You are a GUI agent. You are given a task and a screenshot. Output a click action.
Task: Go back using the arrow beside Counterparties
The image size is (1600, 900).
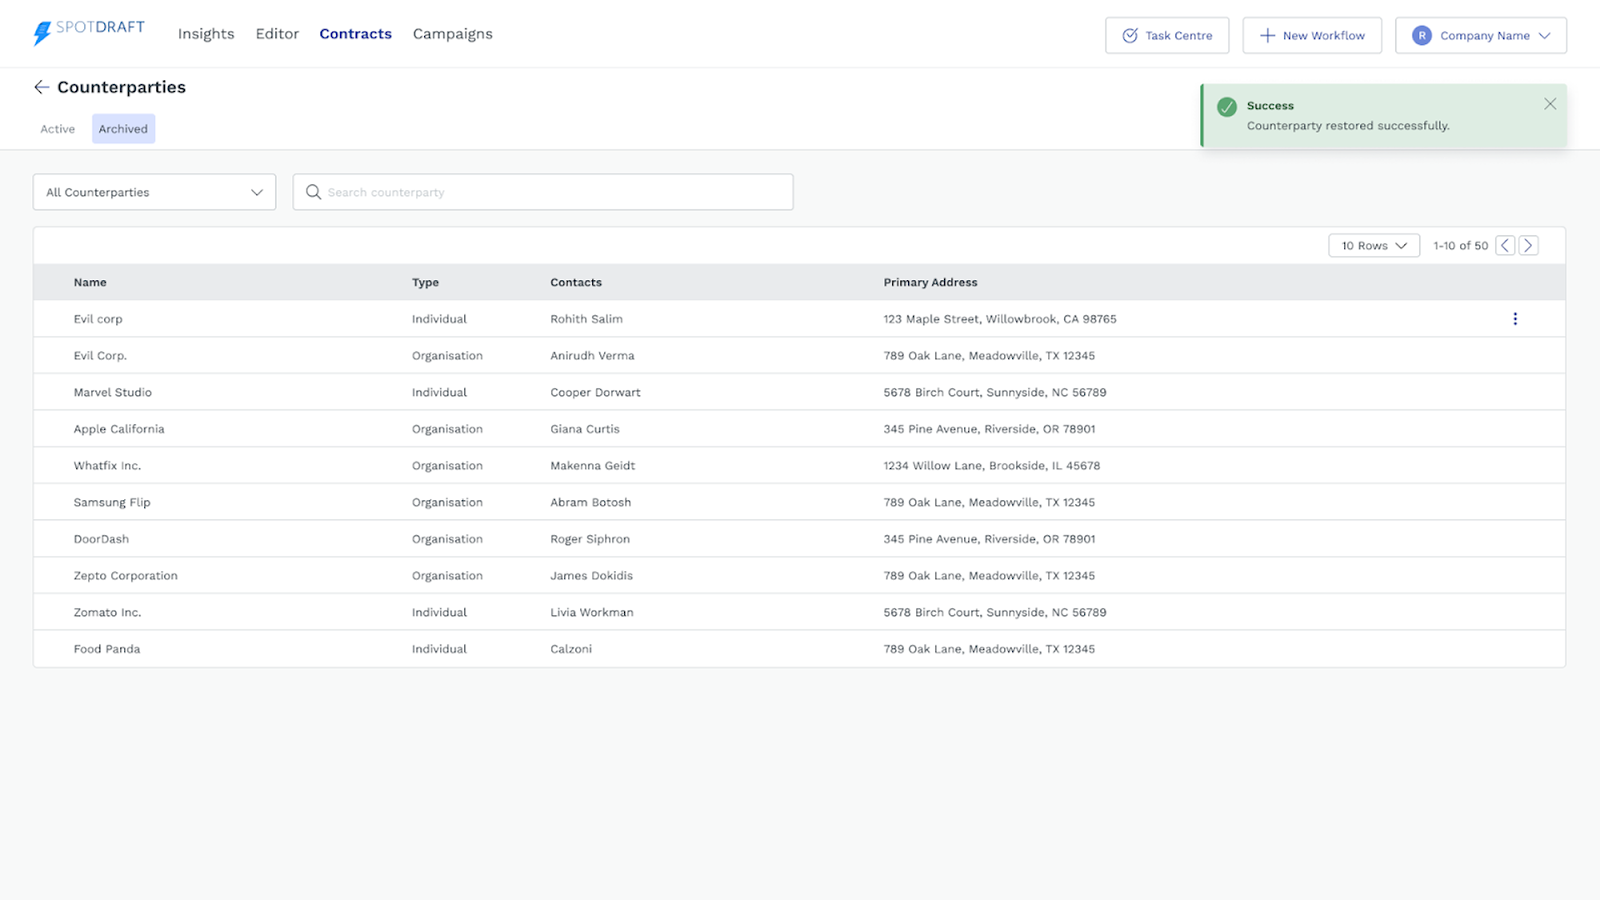tap(41, 87)
